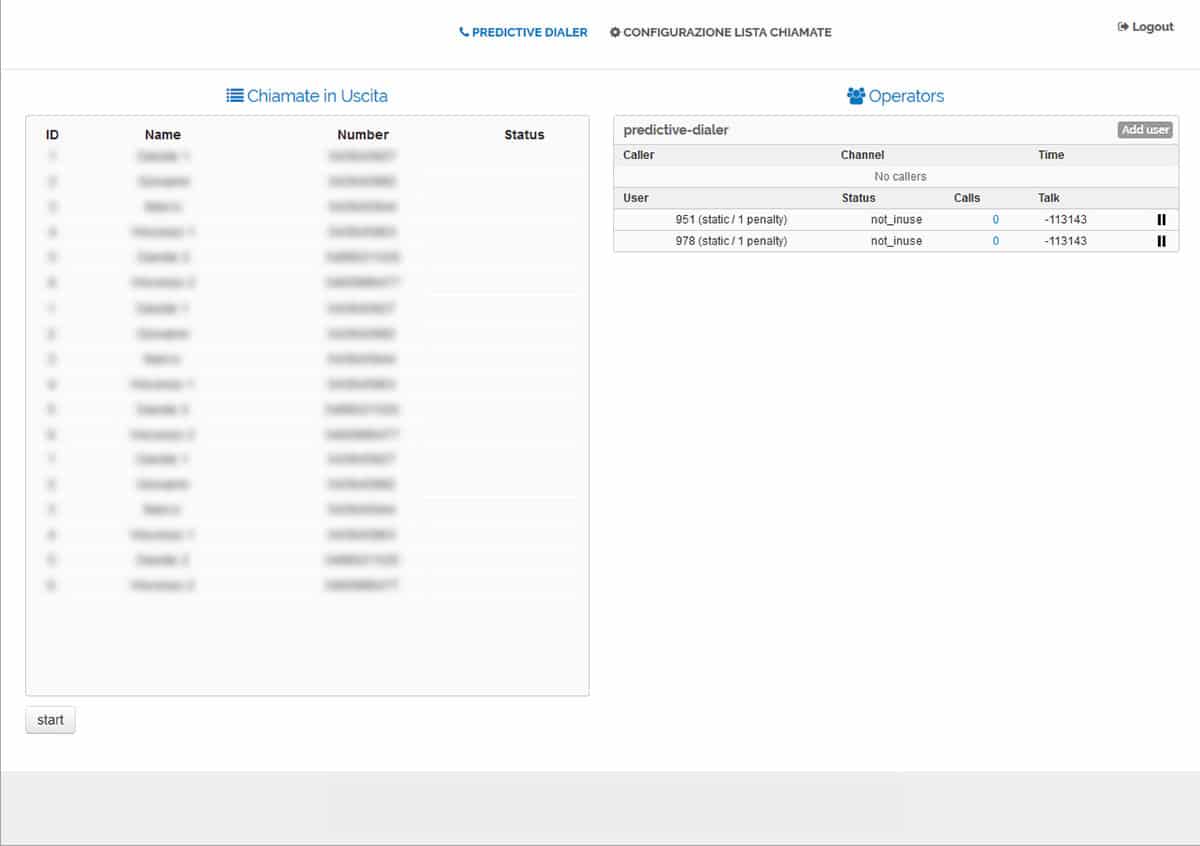Click the Logout link text
The width and height of the screenshot is (1200, 846).
click(1152, 27)
